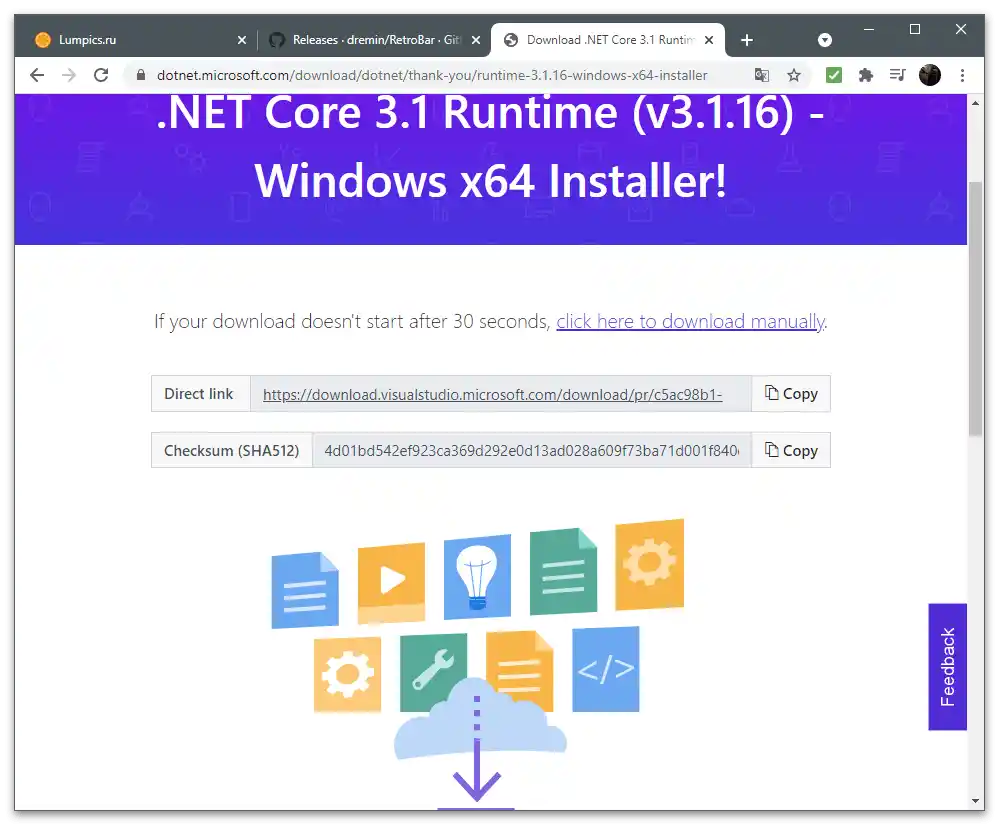Close the Lumpics.ru tab
The width and height of the screenshot is (999, 825).
click(x=241, y=39)
